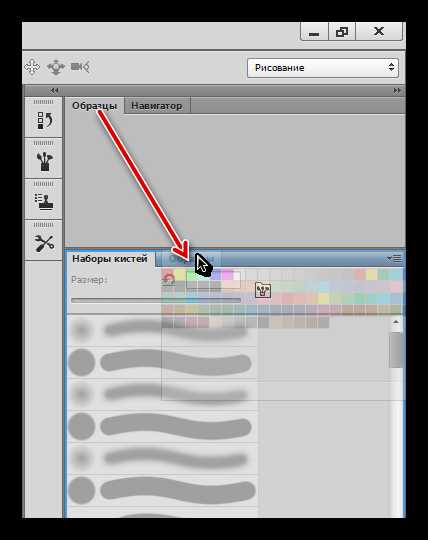Open the Brush Presets panel icon

(x=44, y=162)
